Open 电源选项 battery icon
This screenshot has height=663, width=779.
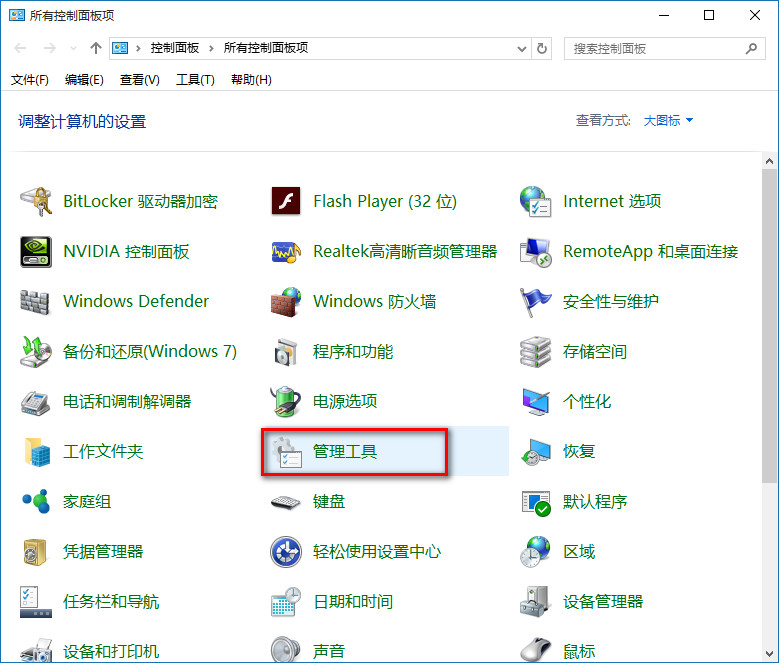click(x=286, y=401)
